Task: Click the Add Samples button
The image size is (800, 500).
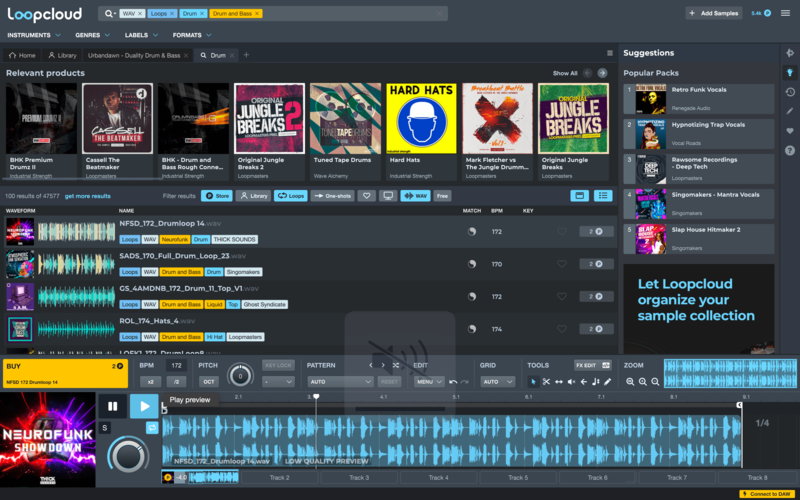Action: click(713, 13)
